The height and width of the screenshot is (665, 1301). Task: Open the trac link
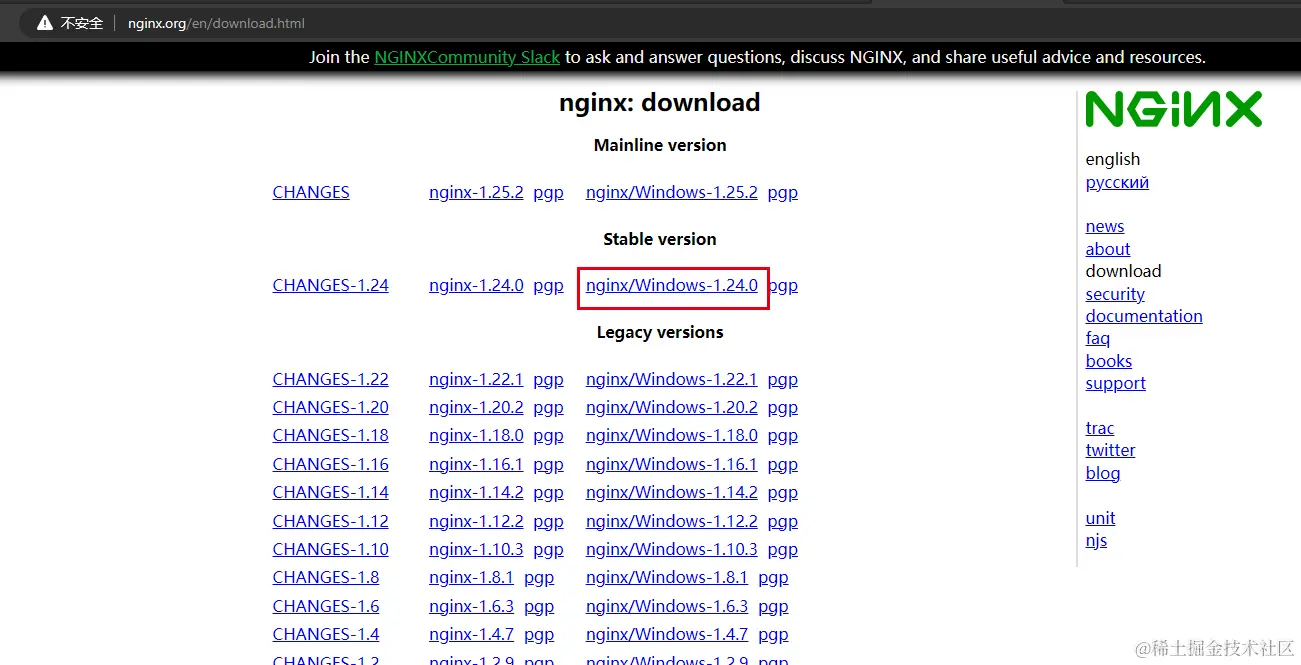(x=1100, y=428)
